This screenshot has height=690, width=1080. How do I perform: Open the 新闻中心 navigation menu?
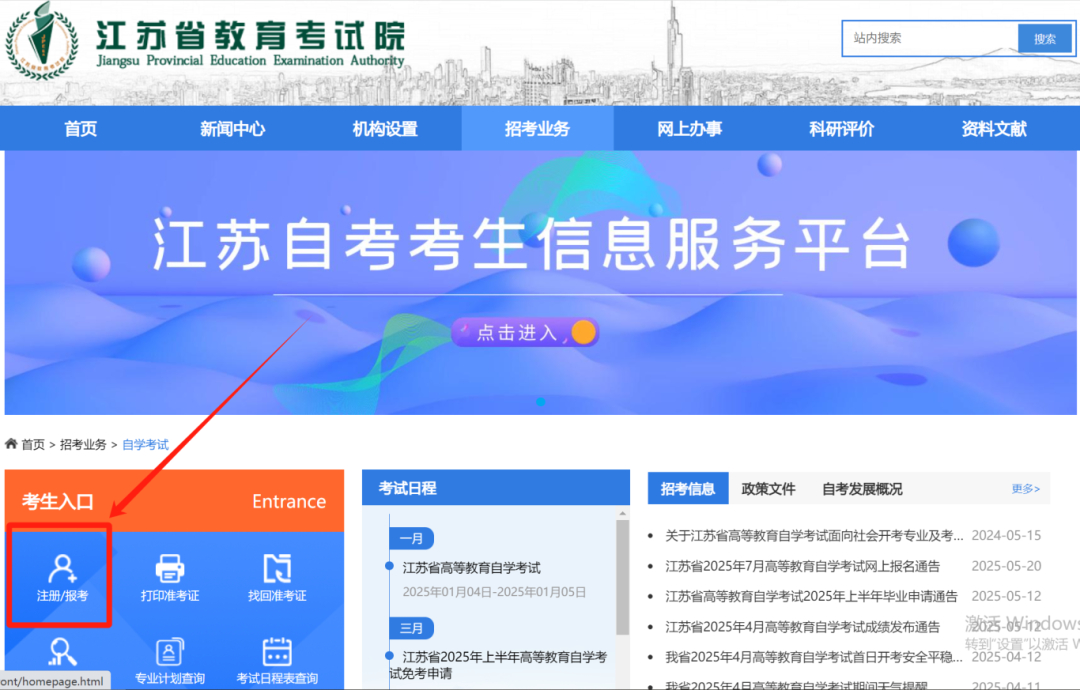[233, 129]
